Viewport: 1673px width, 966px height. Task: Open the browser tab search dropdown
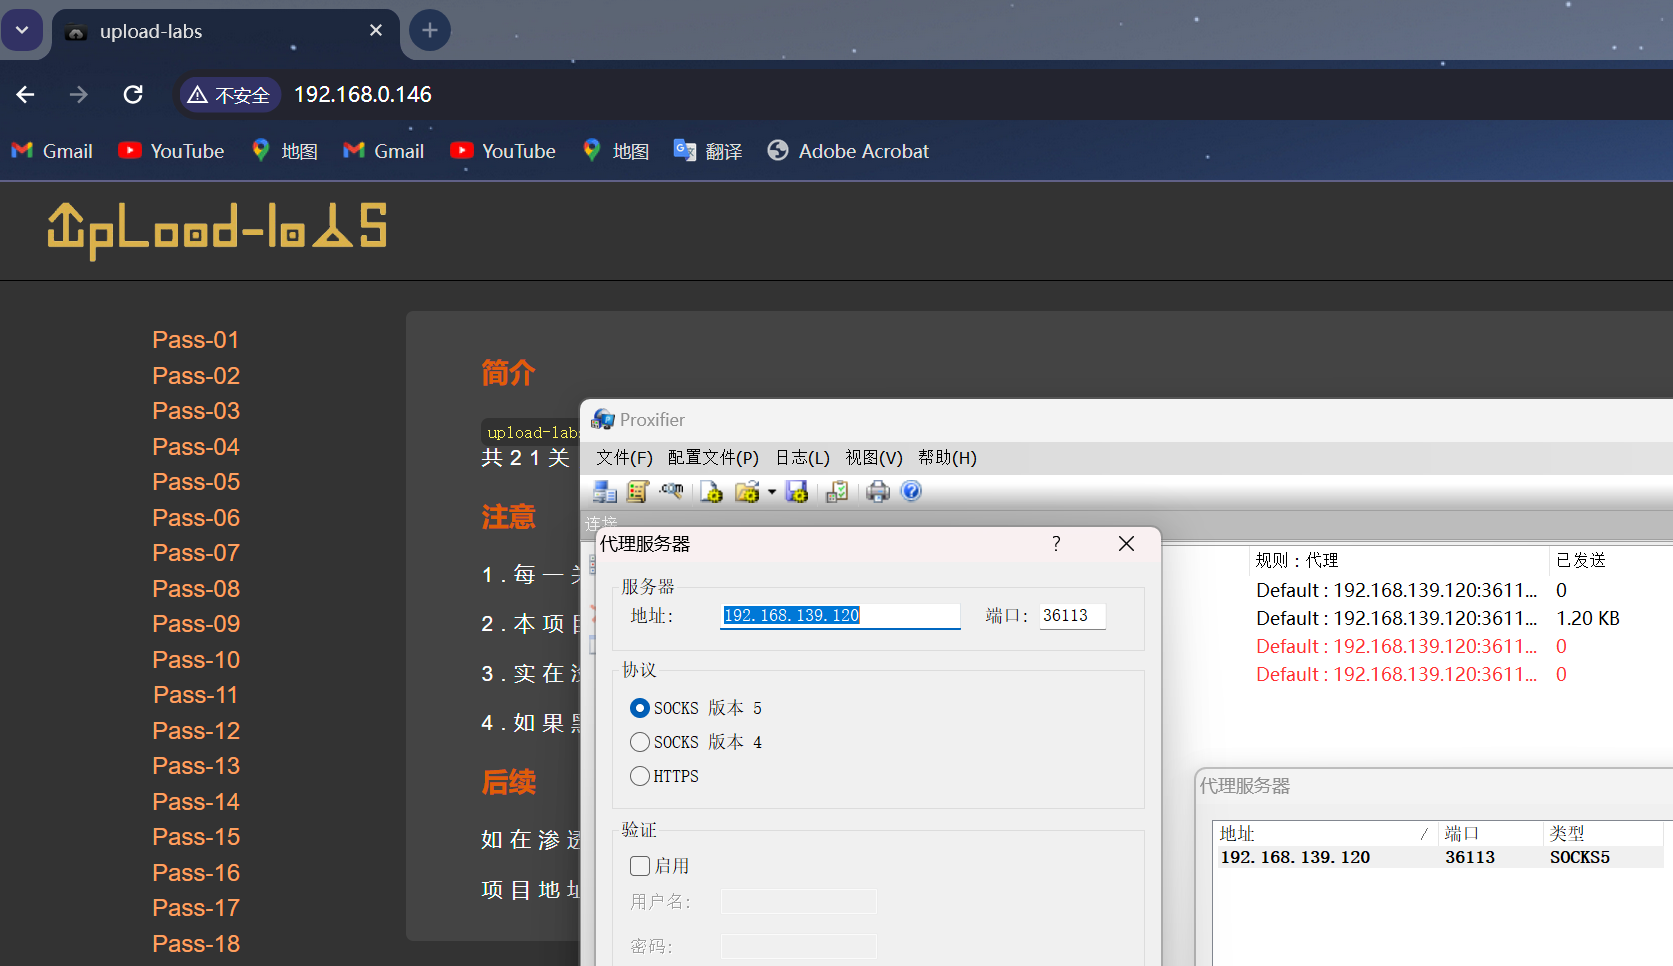coord(22,30)
